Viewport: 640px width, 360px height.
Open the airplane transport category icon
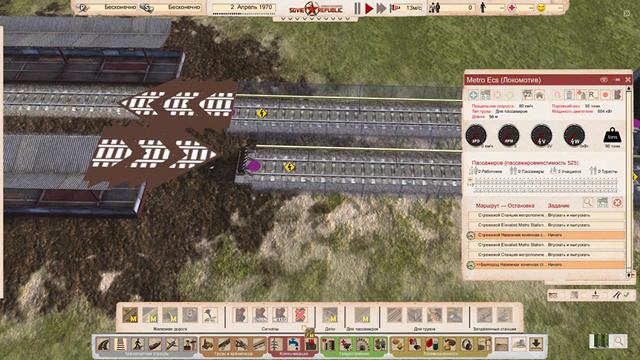pyautogui.click(x=172, y=344)
